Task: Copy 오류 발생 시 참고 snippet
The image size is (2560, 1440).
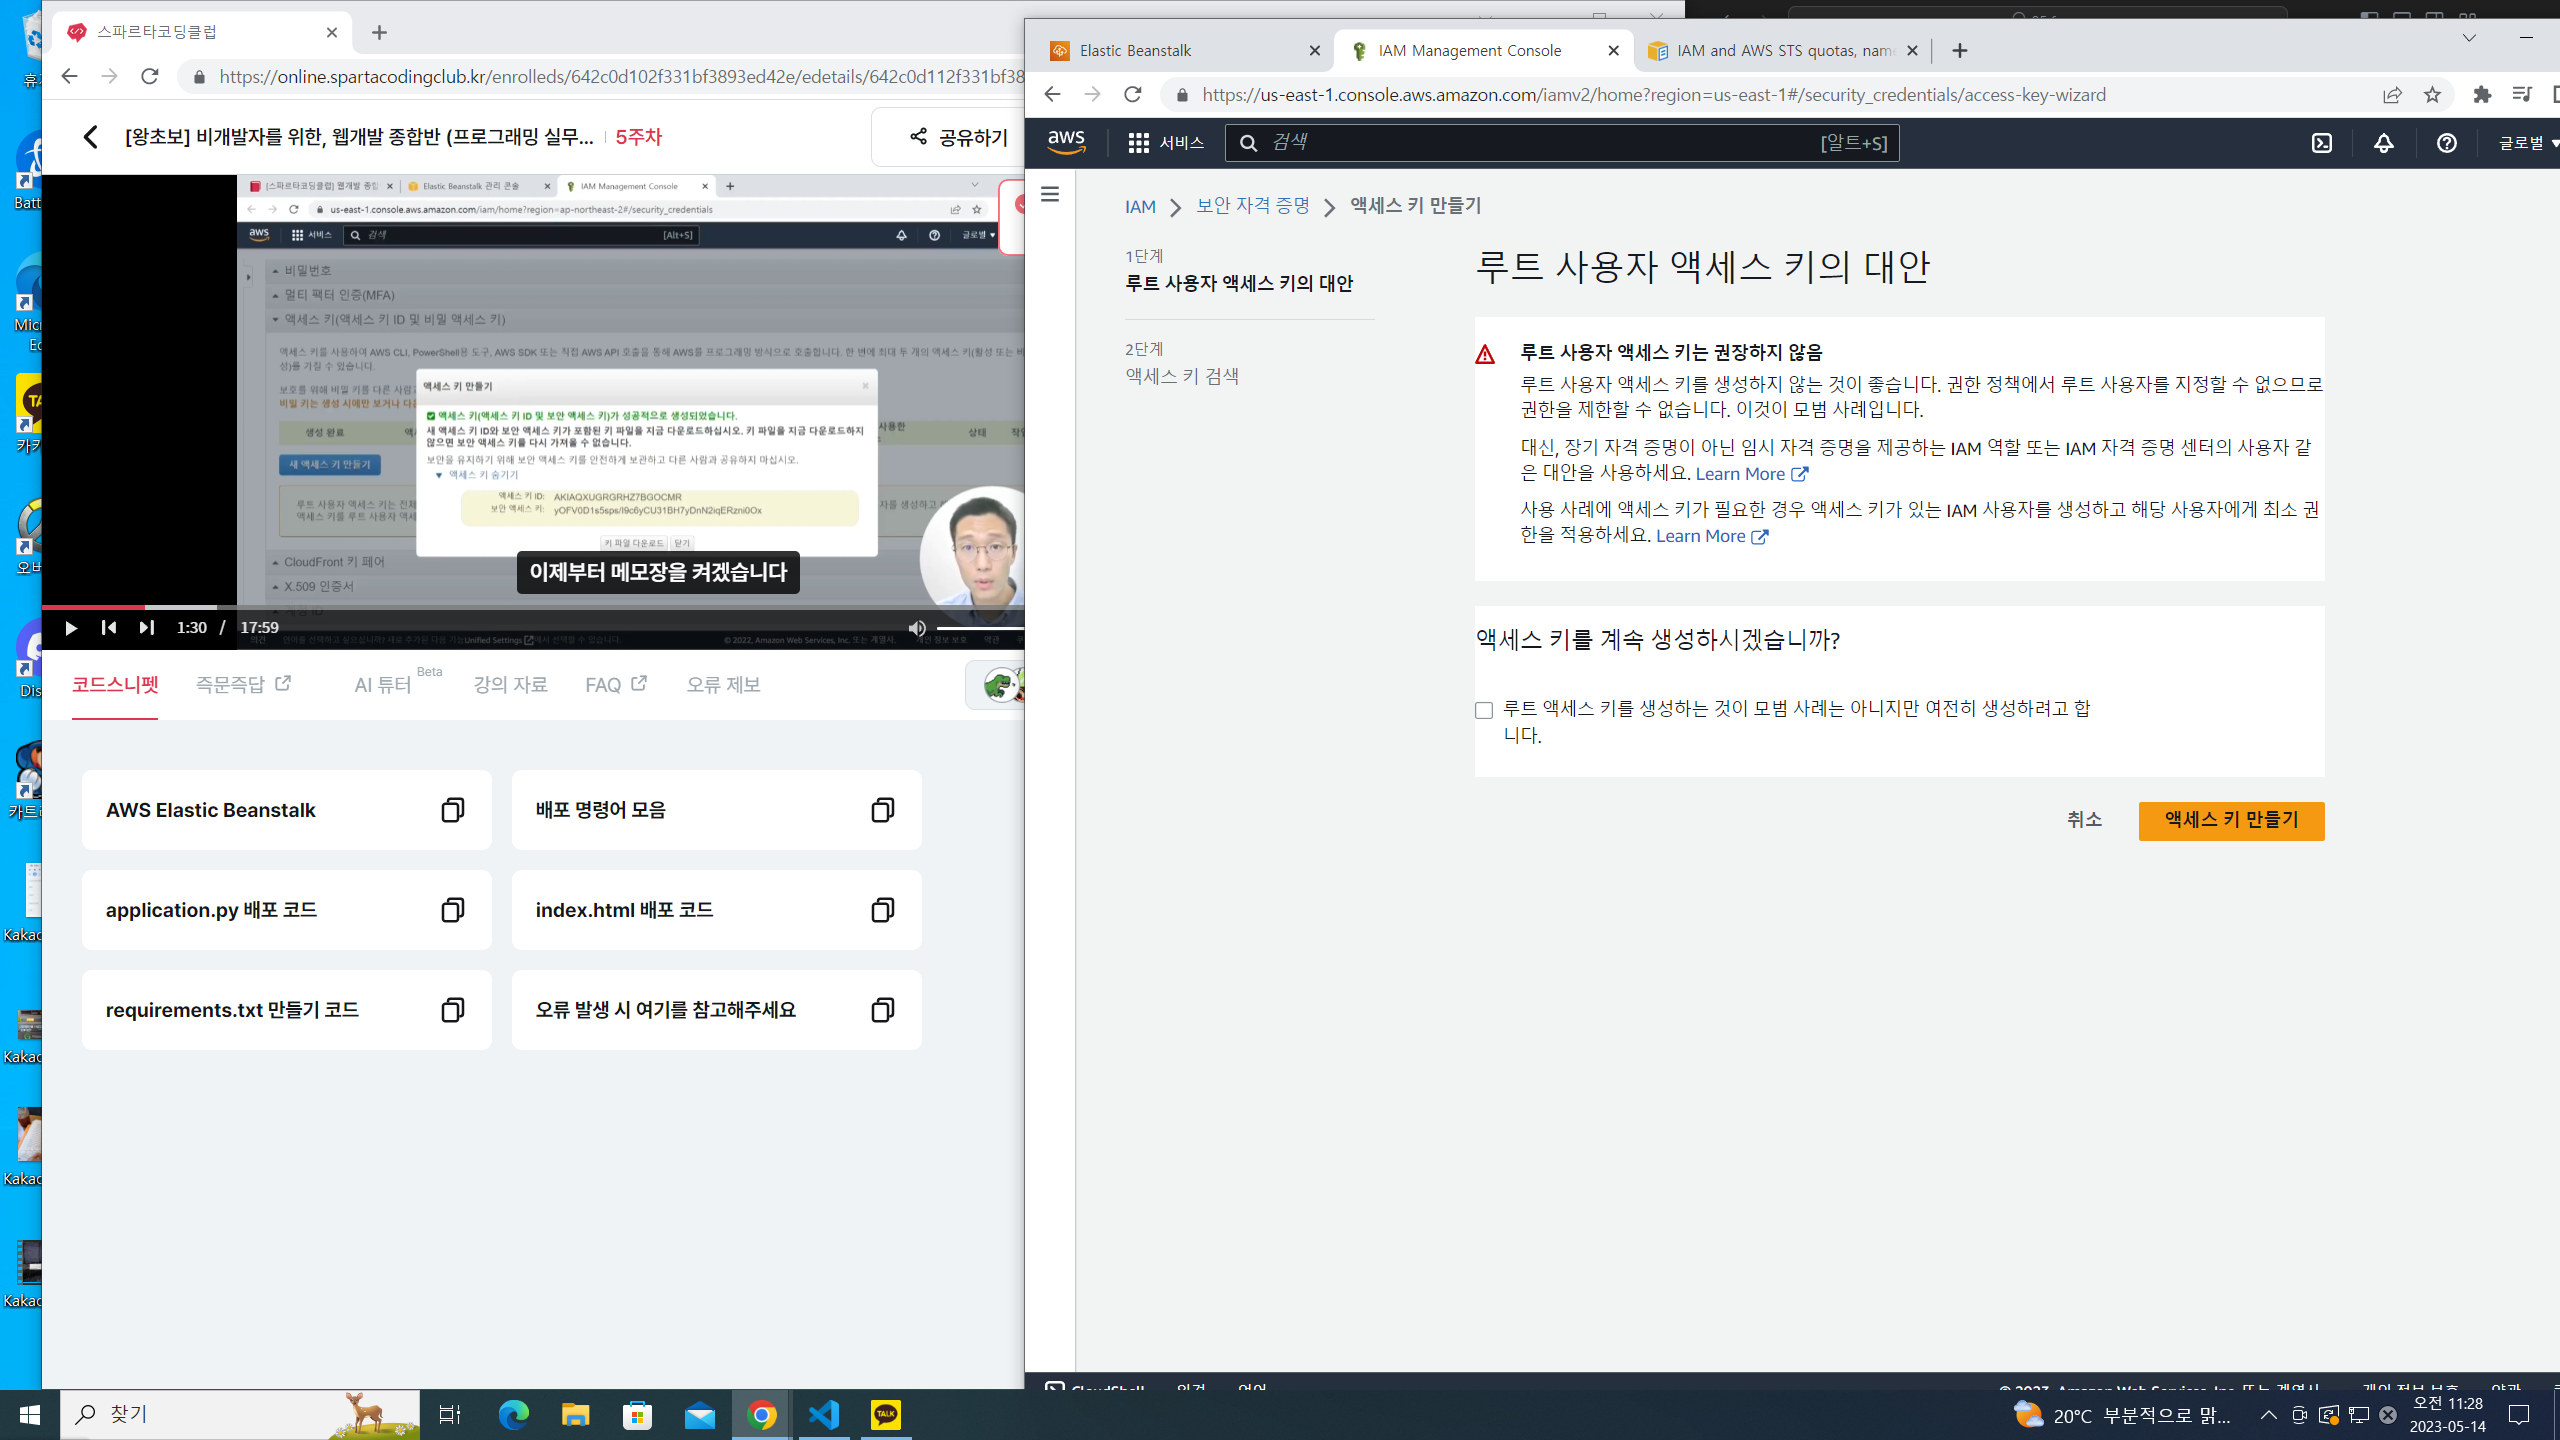Action: click(882, 1010)
